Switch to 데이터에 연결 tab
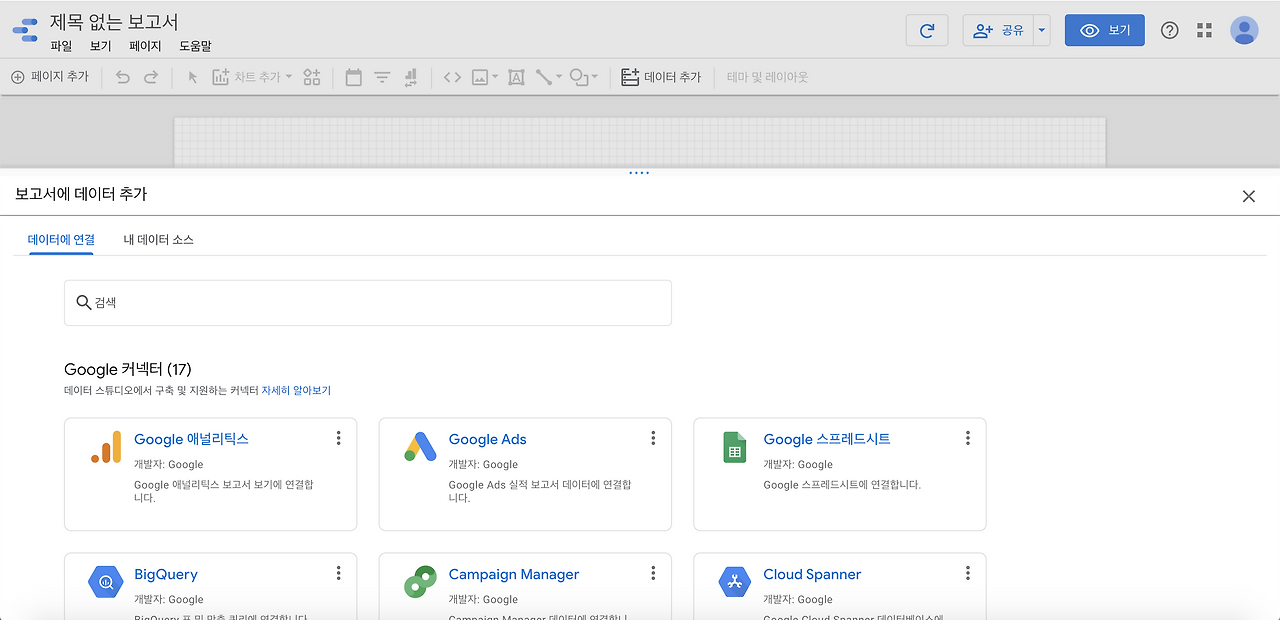This screenshot has height=620, width=1280. pos(61,240)
